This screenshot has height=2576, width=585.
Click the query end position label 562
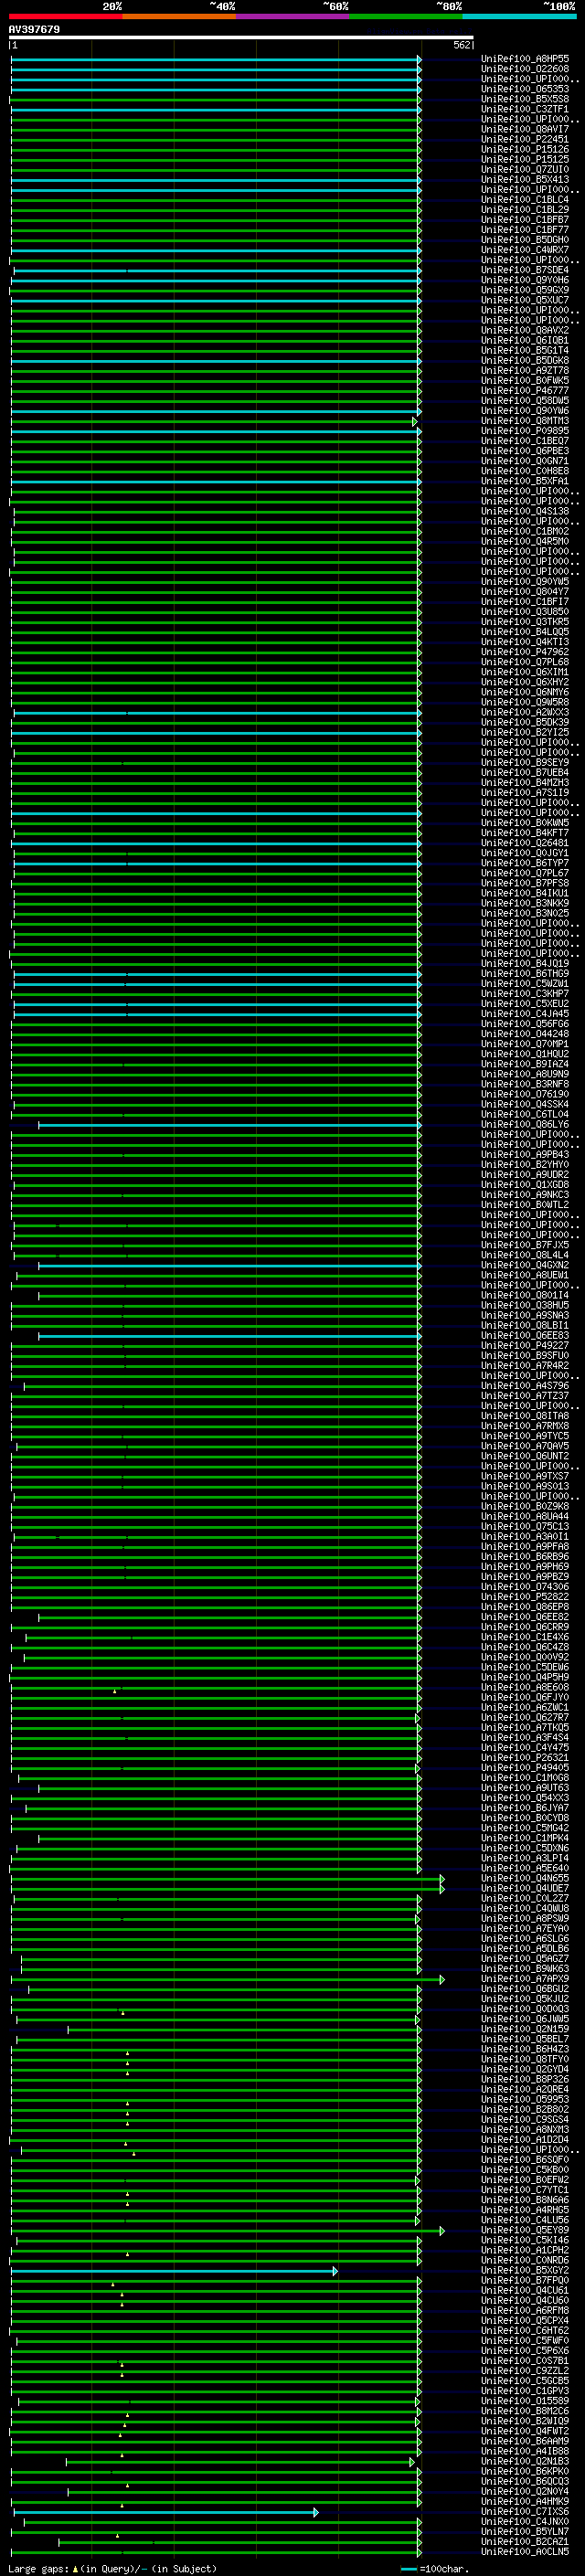[x=462, y=45]
